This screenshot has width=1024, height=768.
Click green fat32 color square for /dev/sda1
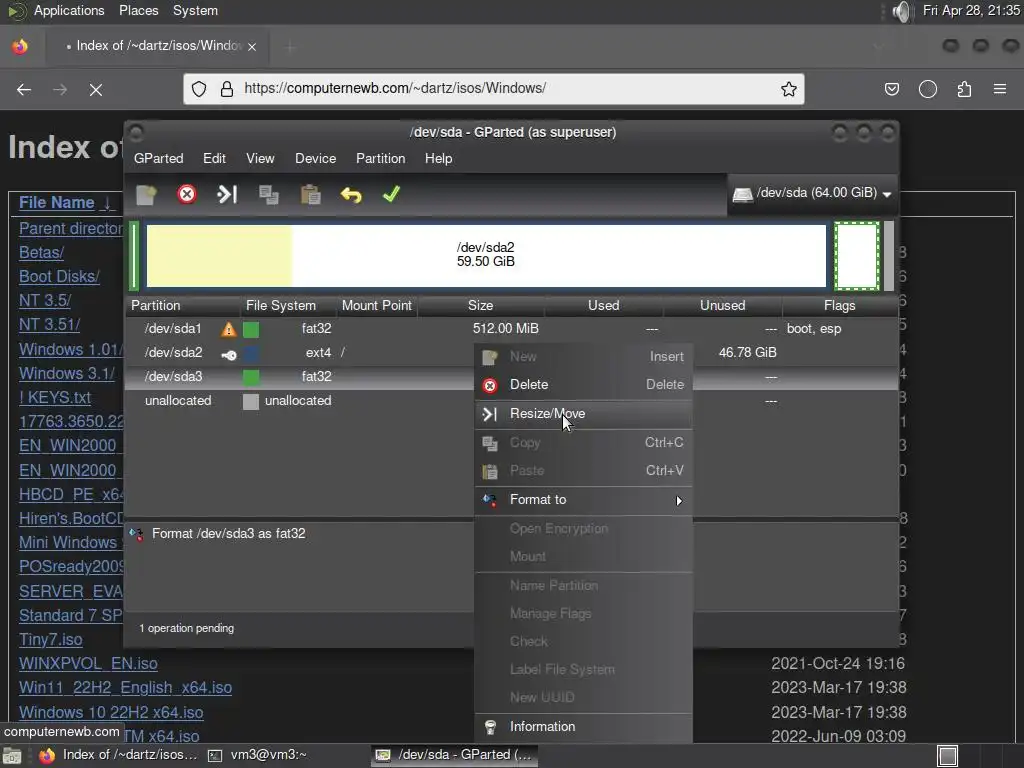[251, 329]
